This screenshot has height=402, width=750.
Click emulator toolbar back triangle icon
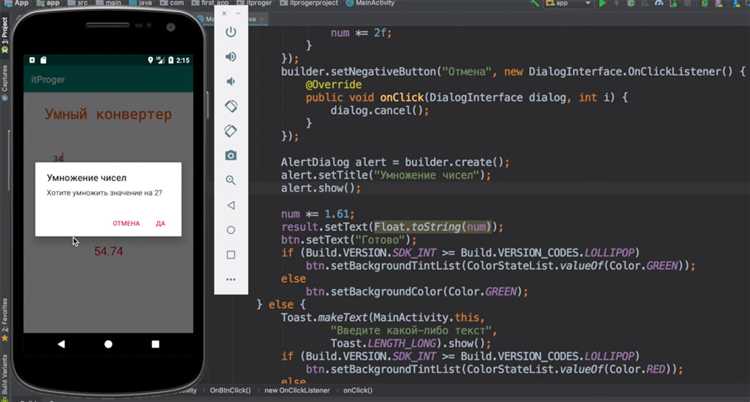click(x=231, y=205)
